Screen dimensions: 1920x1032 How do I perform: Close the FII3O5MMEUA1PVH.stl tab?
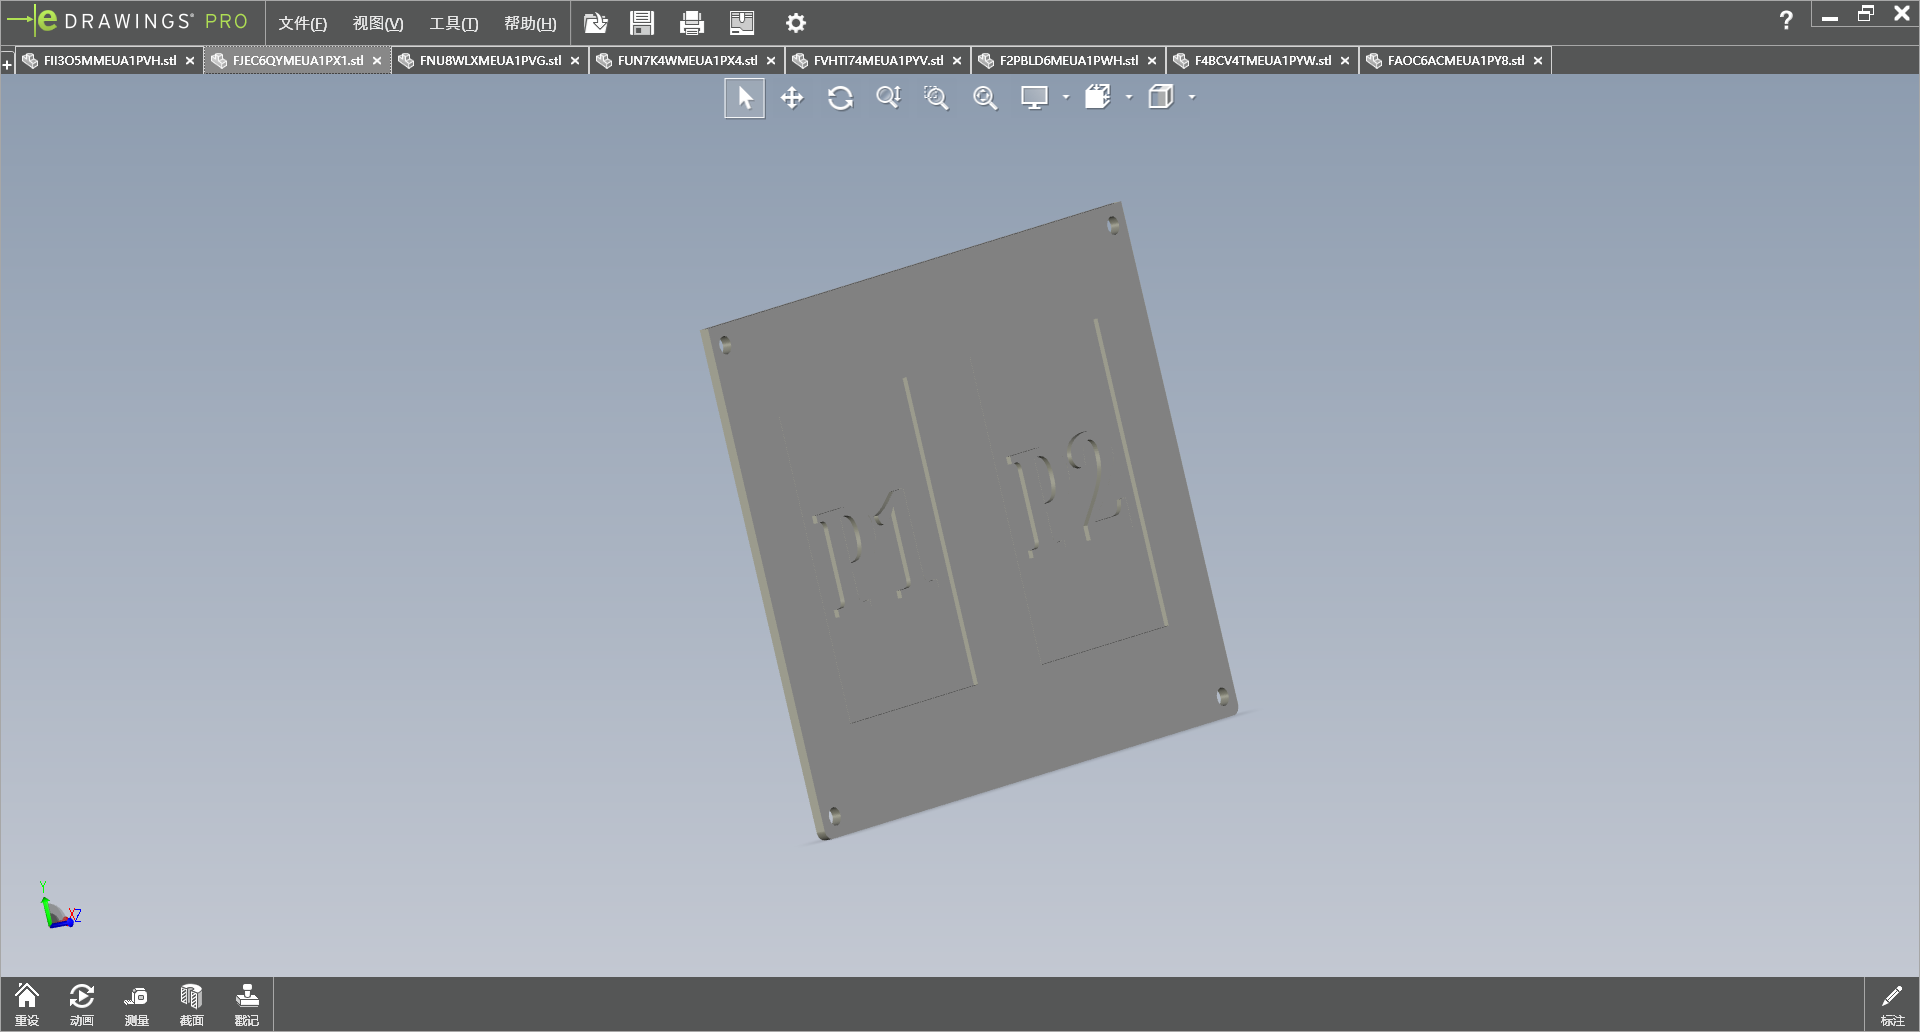point(190,61)
